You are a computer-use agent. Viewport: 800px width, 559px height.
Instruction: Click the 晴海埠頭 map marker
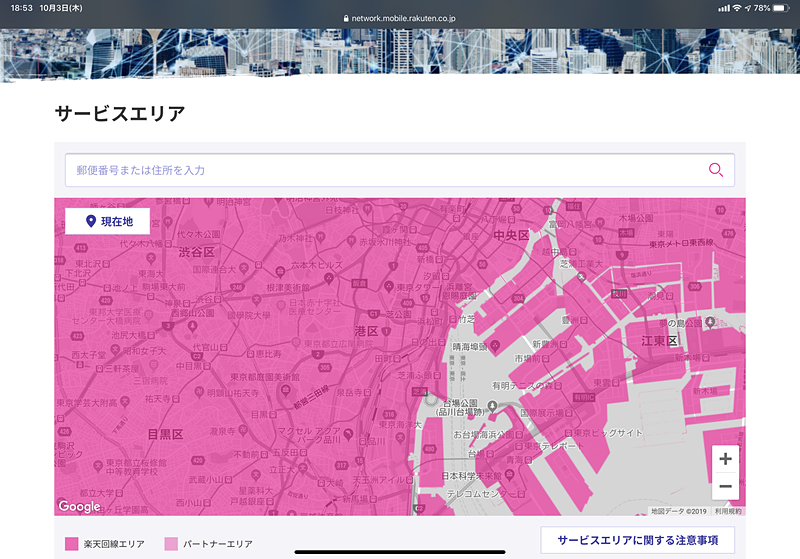[494, 346]
